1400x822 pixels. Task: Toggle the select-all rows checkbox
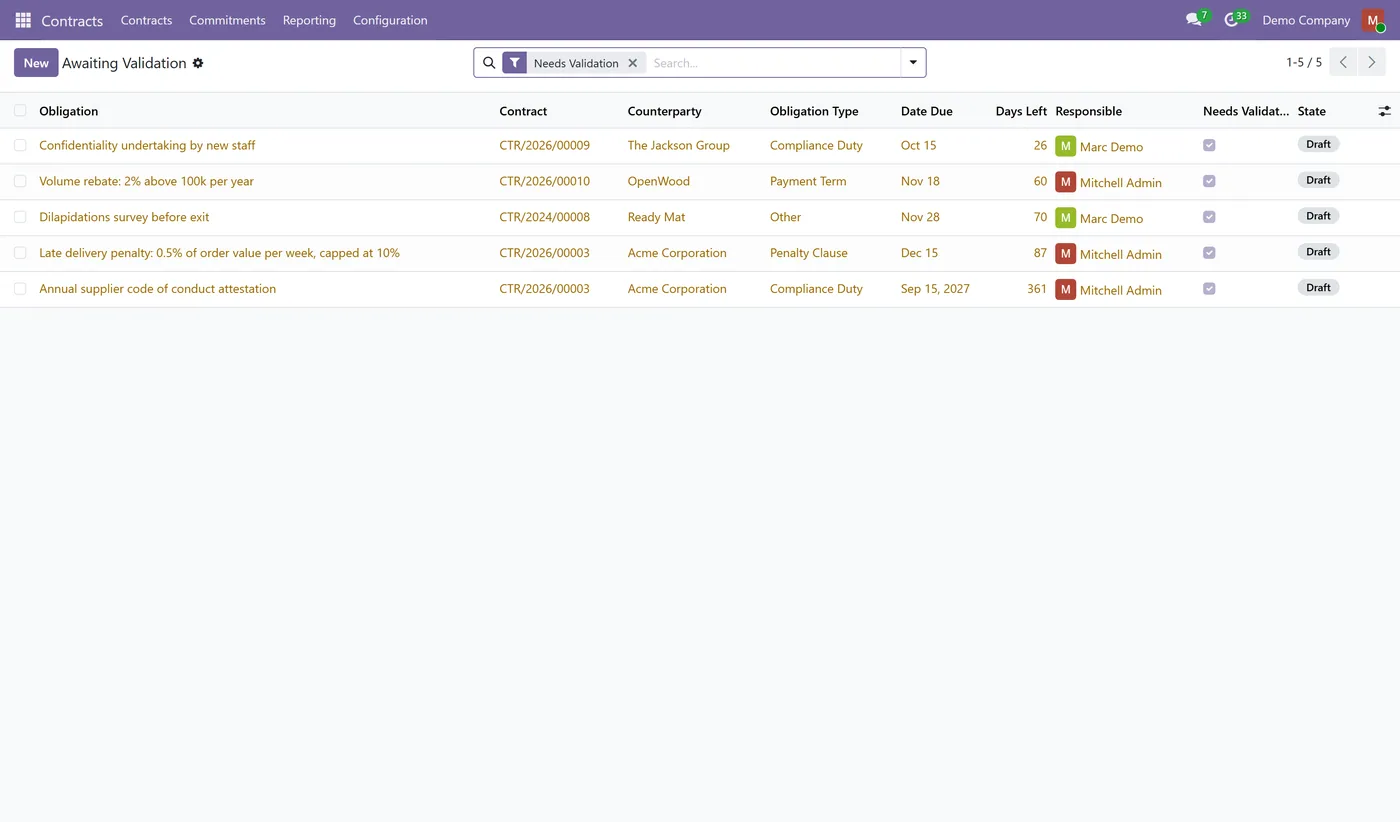[x=20, y=110]
